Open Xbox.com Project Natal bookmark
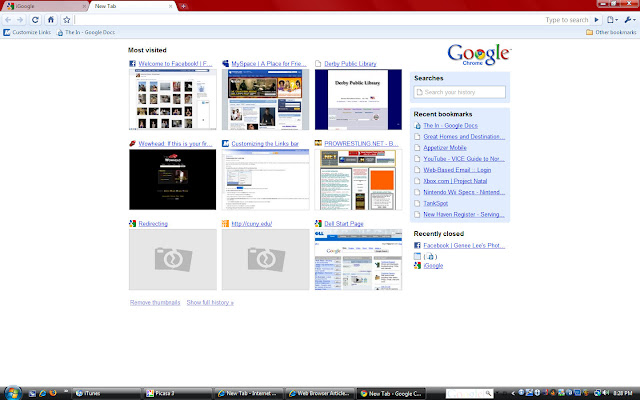This screenshot has height=400, width=640. [x=455, y=181]
